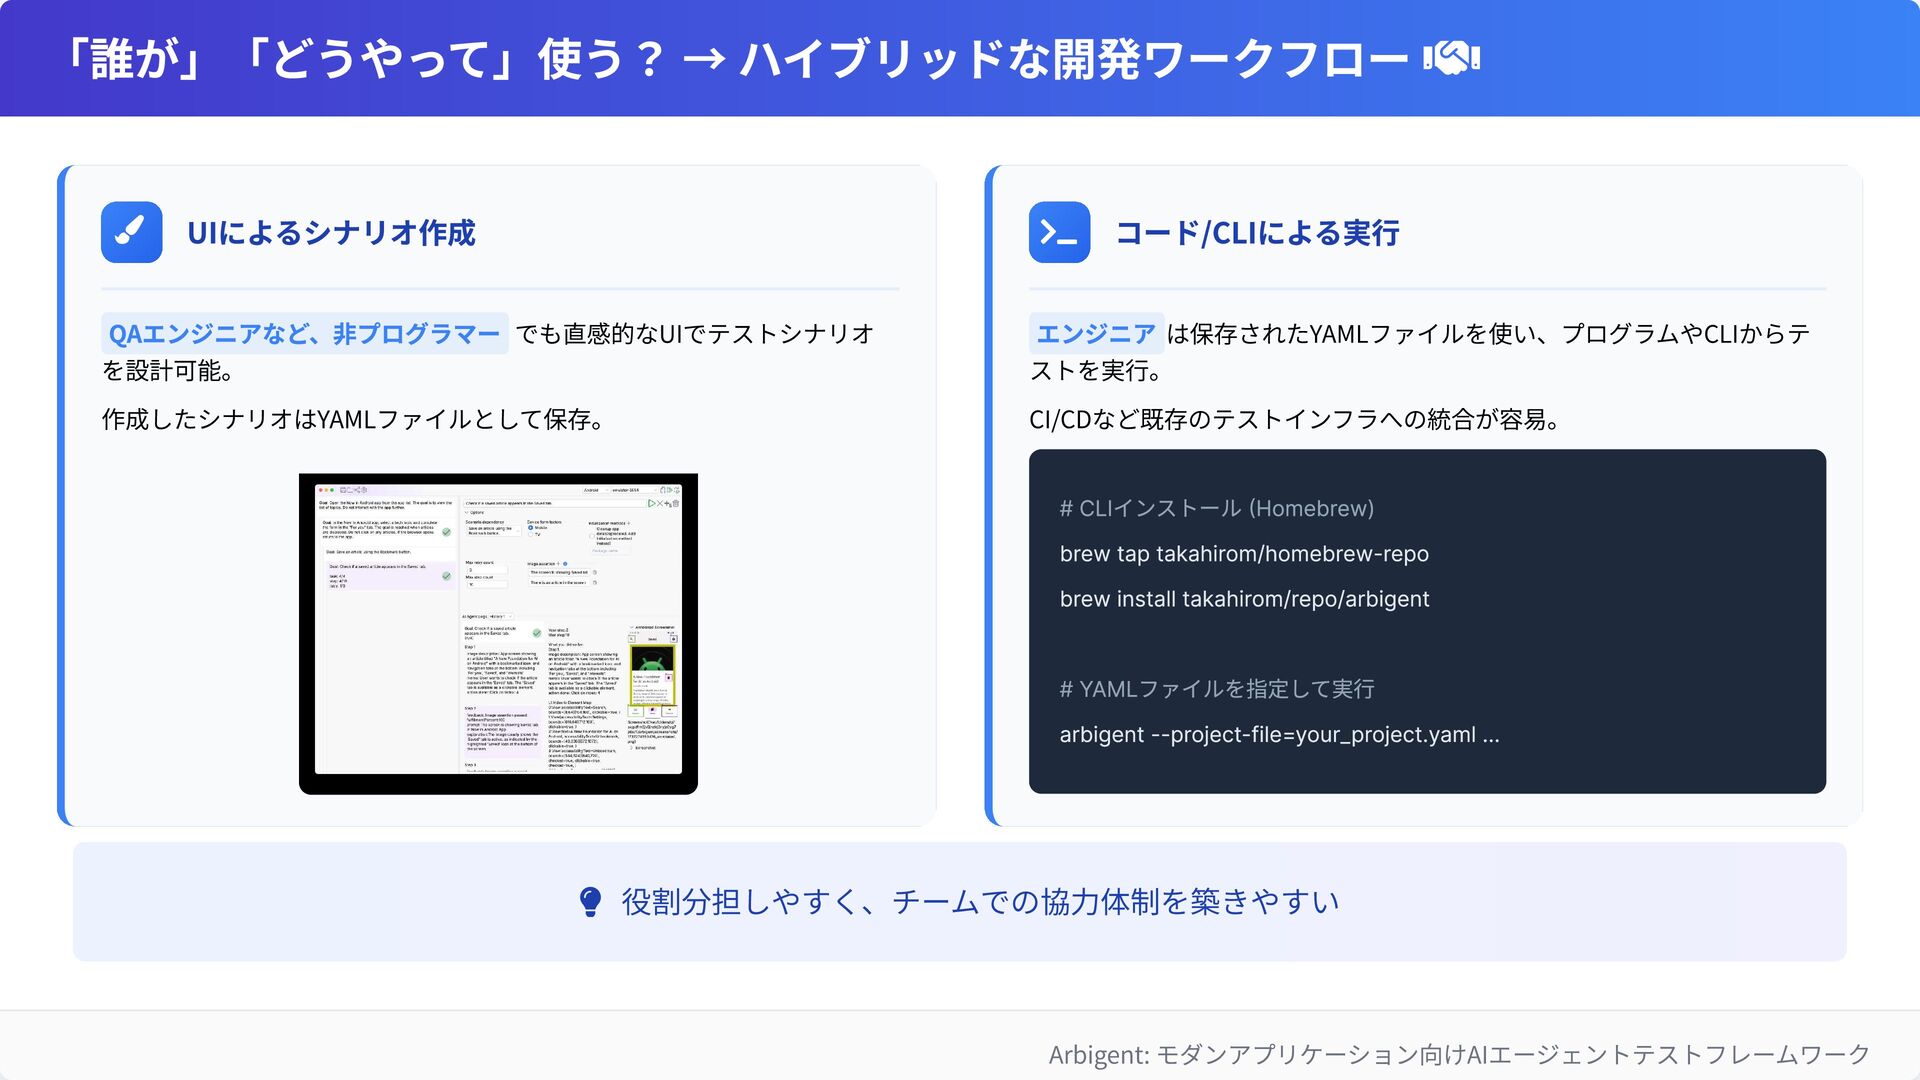Click the annotated Android screenshot thumbnail
This screenshot has height=1080, width=1920.
[652, 673]
